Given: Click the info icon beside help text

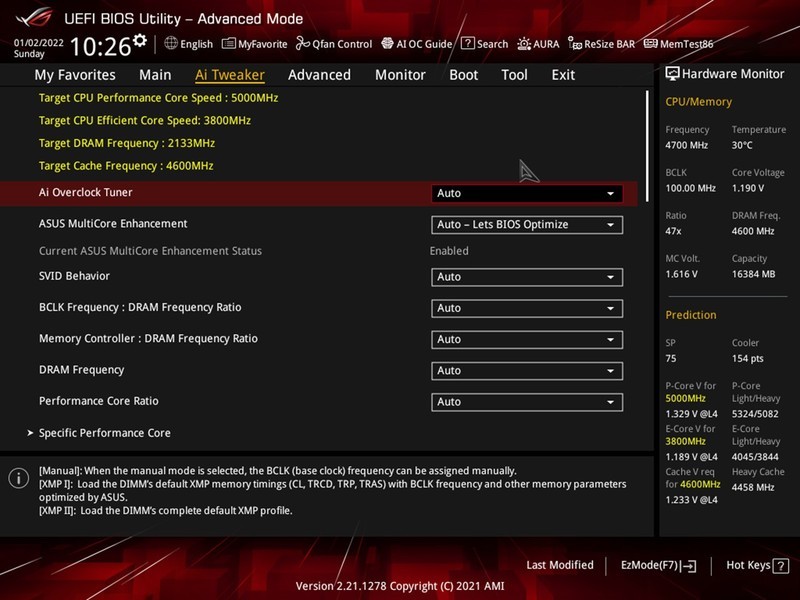Looking at the screenshot, I should (19, 479).
